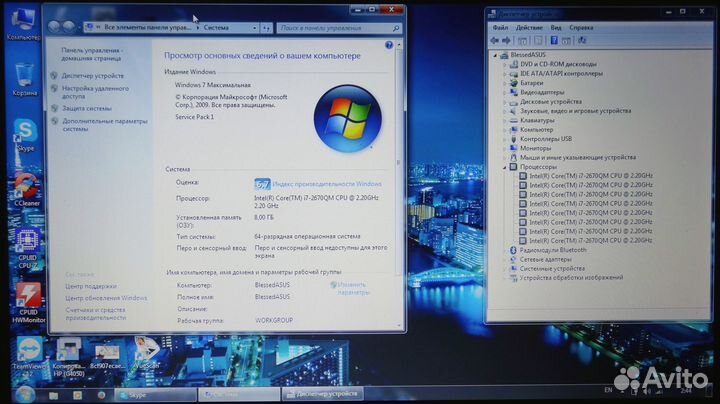The image size is (720, 404).
Task: Select Контроллеры USB in device tree
Action: [x=546, y=139]
